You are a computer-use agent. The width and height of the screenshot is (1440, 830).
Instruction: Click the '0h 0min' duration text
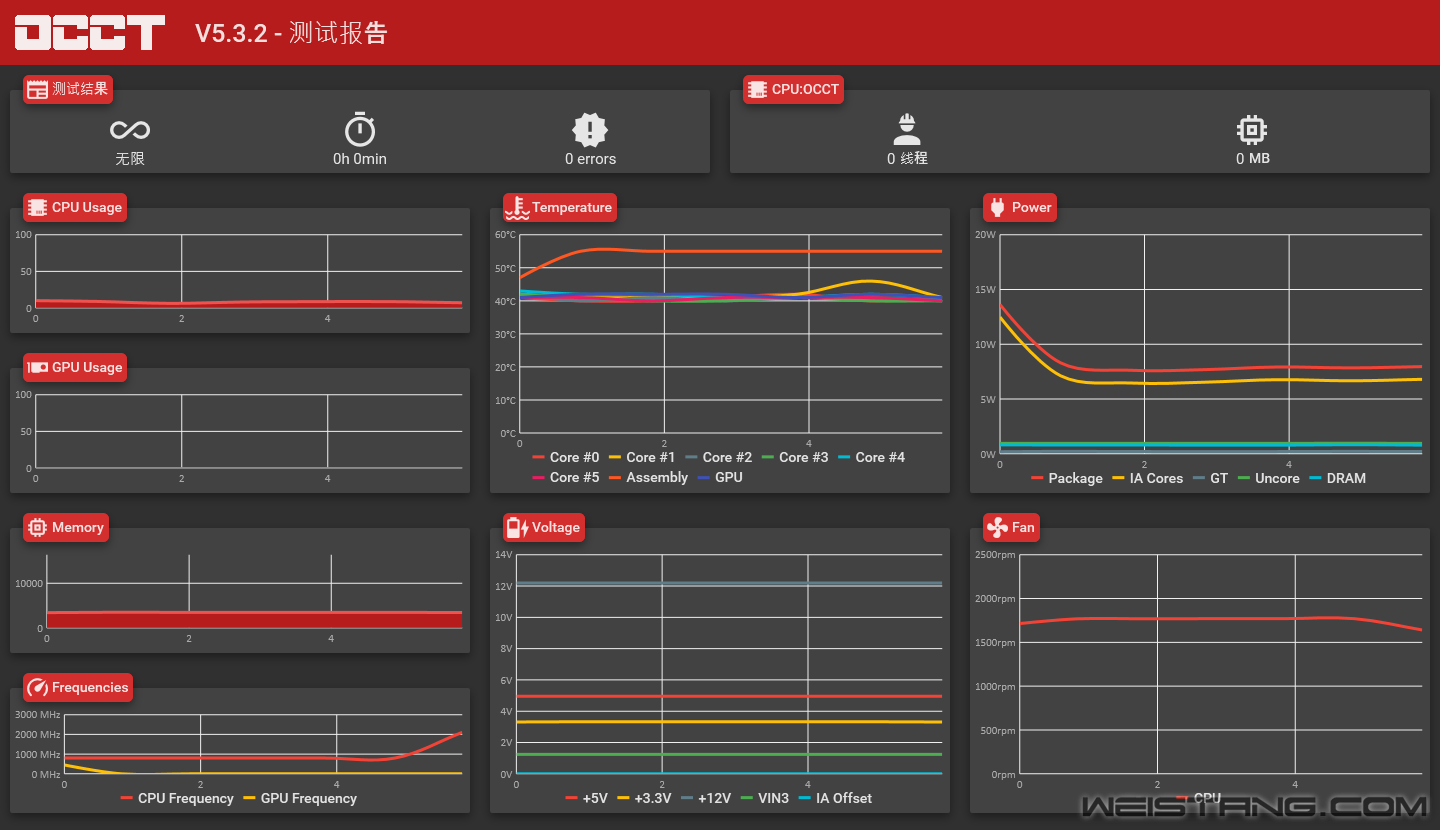(360, 159)
